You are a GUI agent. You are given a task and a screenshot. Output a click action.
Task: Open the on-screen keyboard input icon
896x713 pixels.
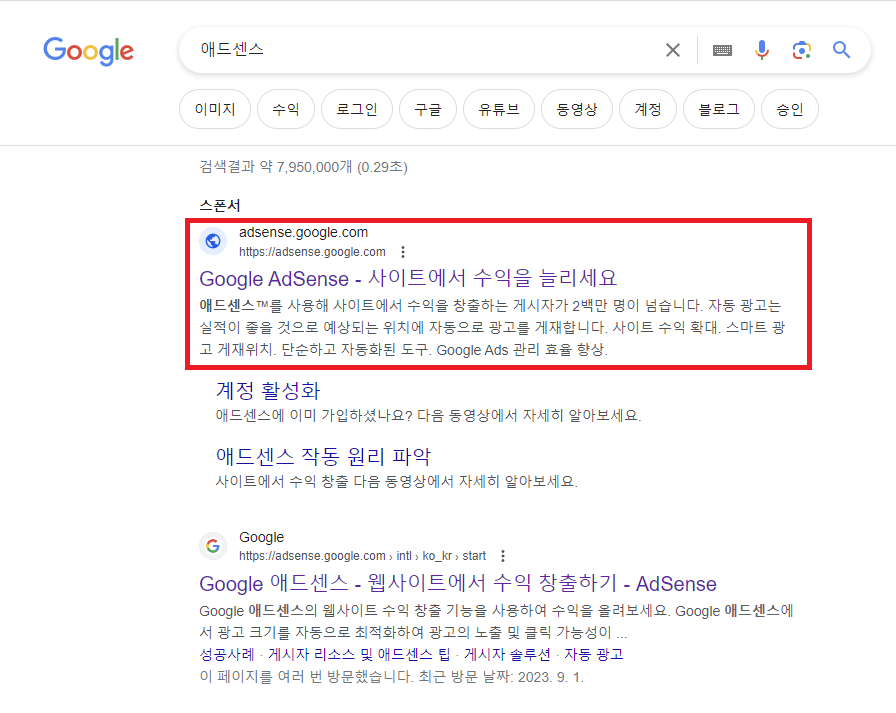[722, 49]
